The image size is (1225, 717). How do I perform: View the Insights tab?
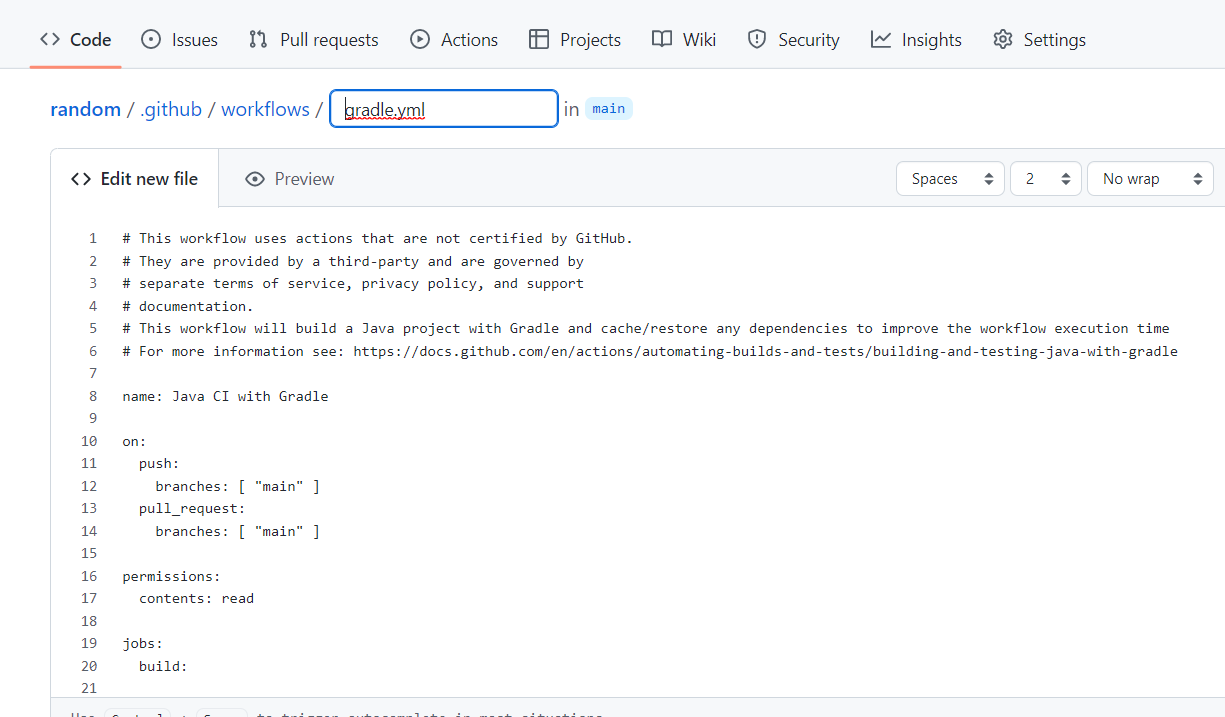point(916,40)
